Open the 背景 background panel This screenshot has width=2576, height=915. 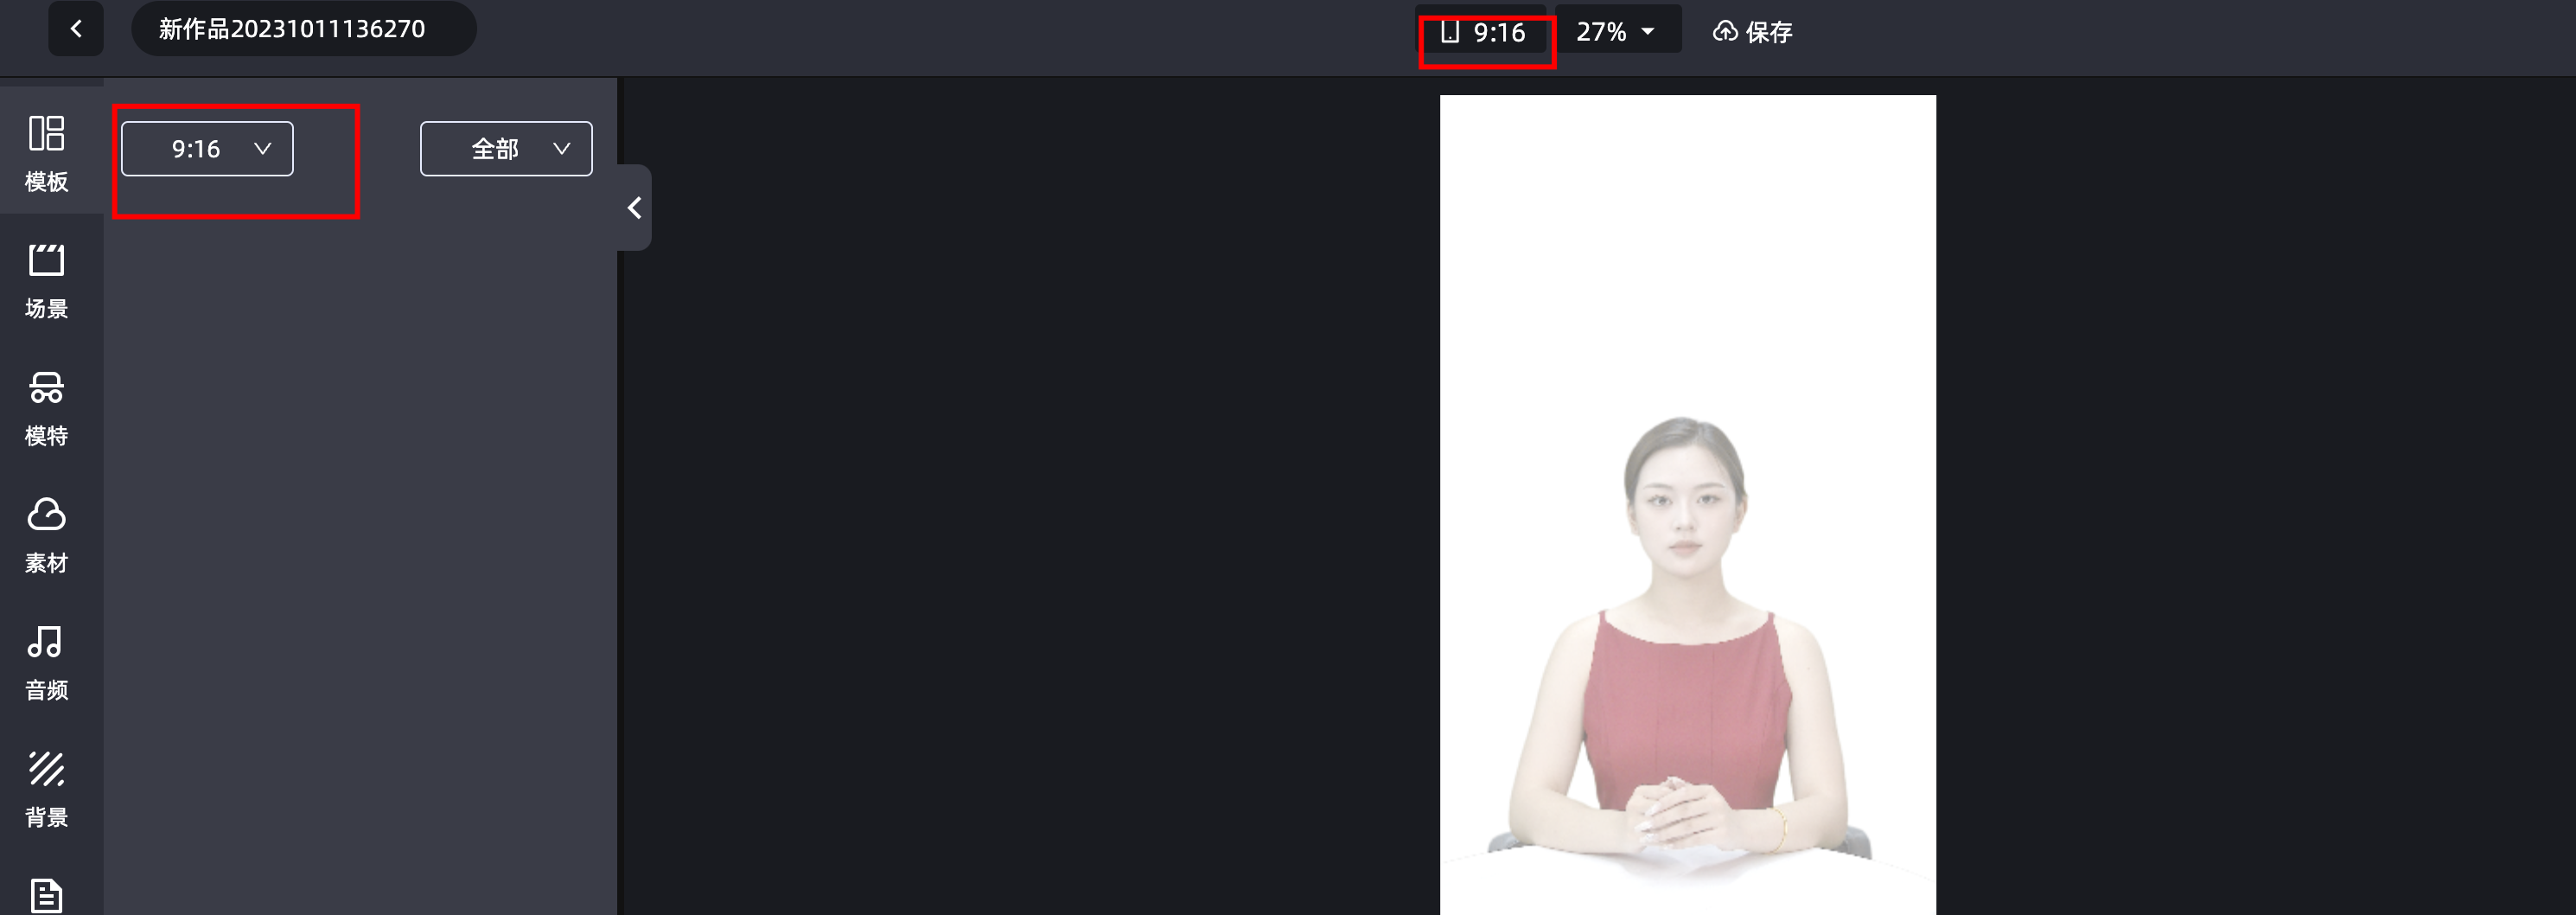pos(47,789)
